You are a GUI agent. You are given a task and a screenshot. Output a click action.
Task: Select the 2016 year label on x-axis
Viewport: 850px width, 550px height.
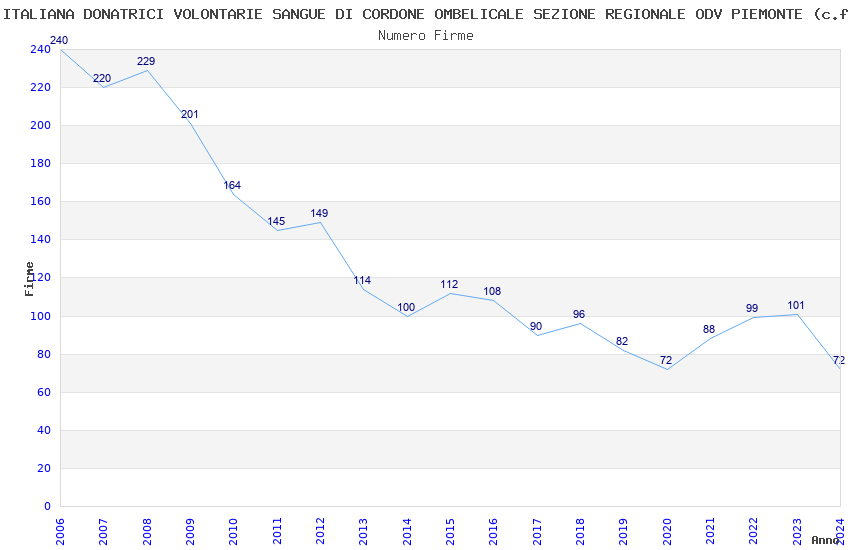493,532
